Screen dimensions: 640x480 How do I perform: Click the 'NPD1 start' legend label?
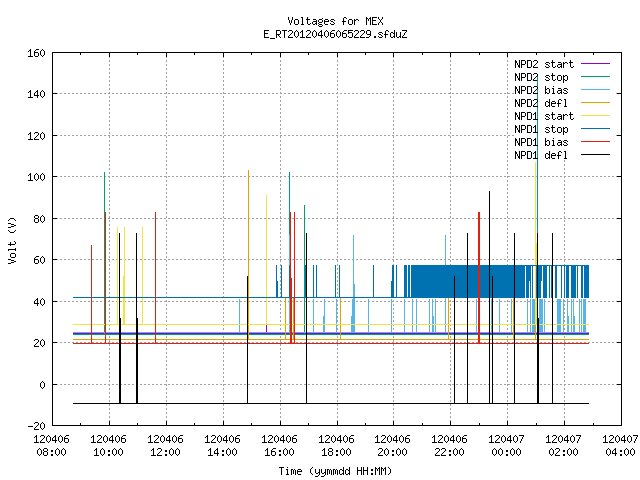[x=544, y=116]
